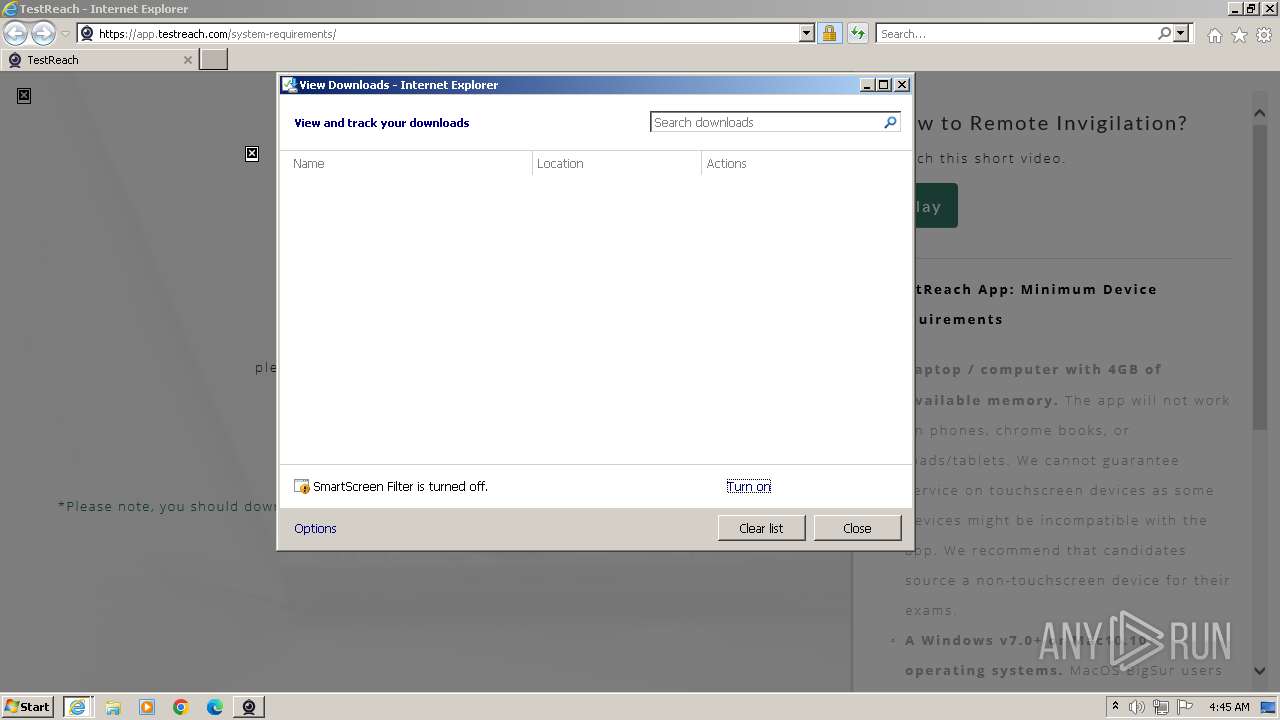Click the page scrollbar down arrow
Image resolution: width=1280 pixels, height=720 pixels.
(1260, 671)
